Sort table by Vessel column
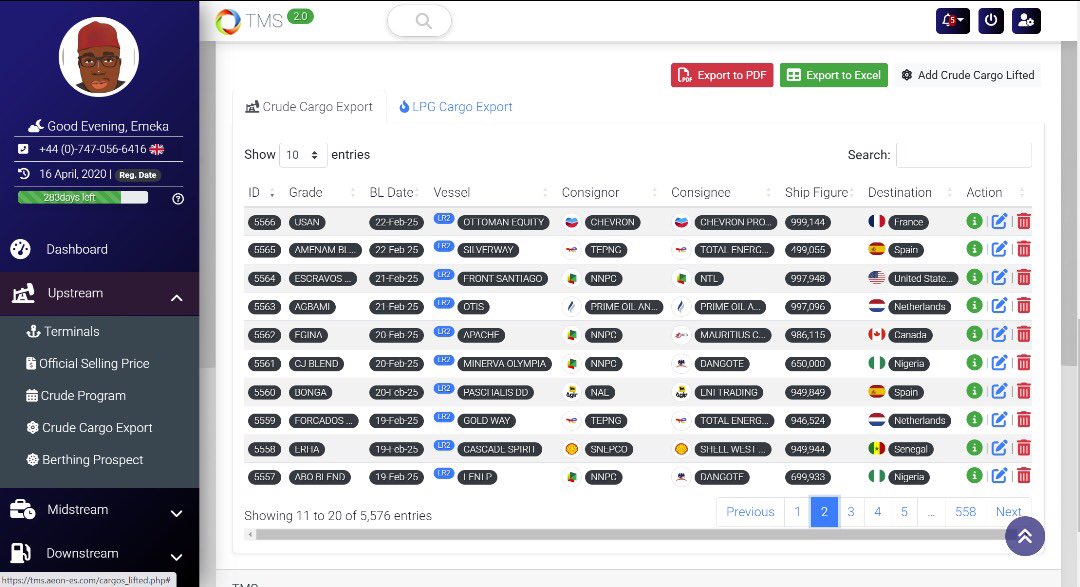This screenshot has width=1080, height=587. coord(490,192)
